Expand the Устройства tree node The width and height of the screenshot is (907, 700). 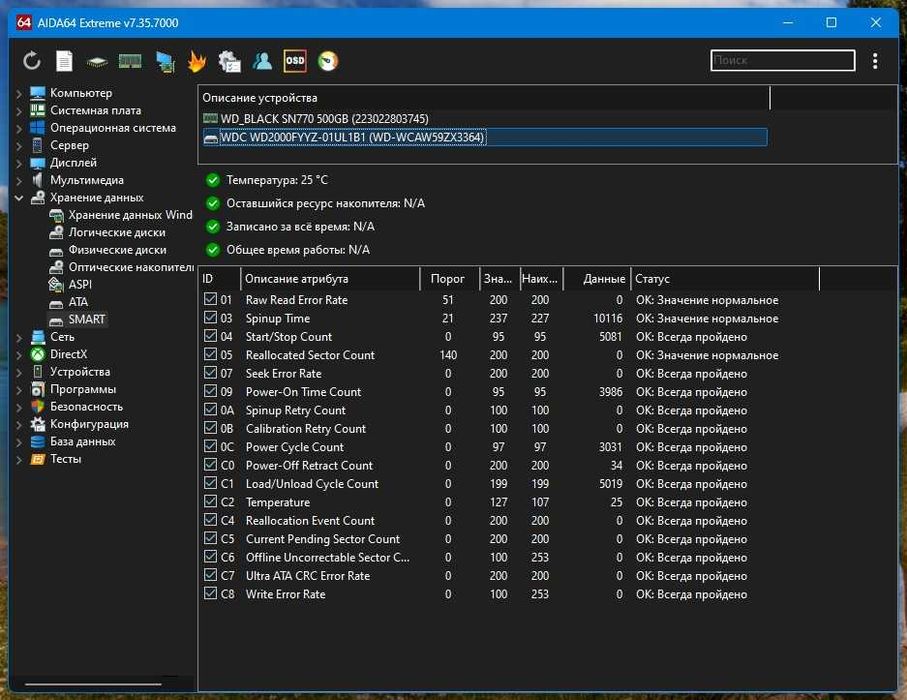click(19, 372)
